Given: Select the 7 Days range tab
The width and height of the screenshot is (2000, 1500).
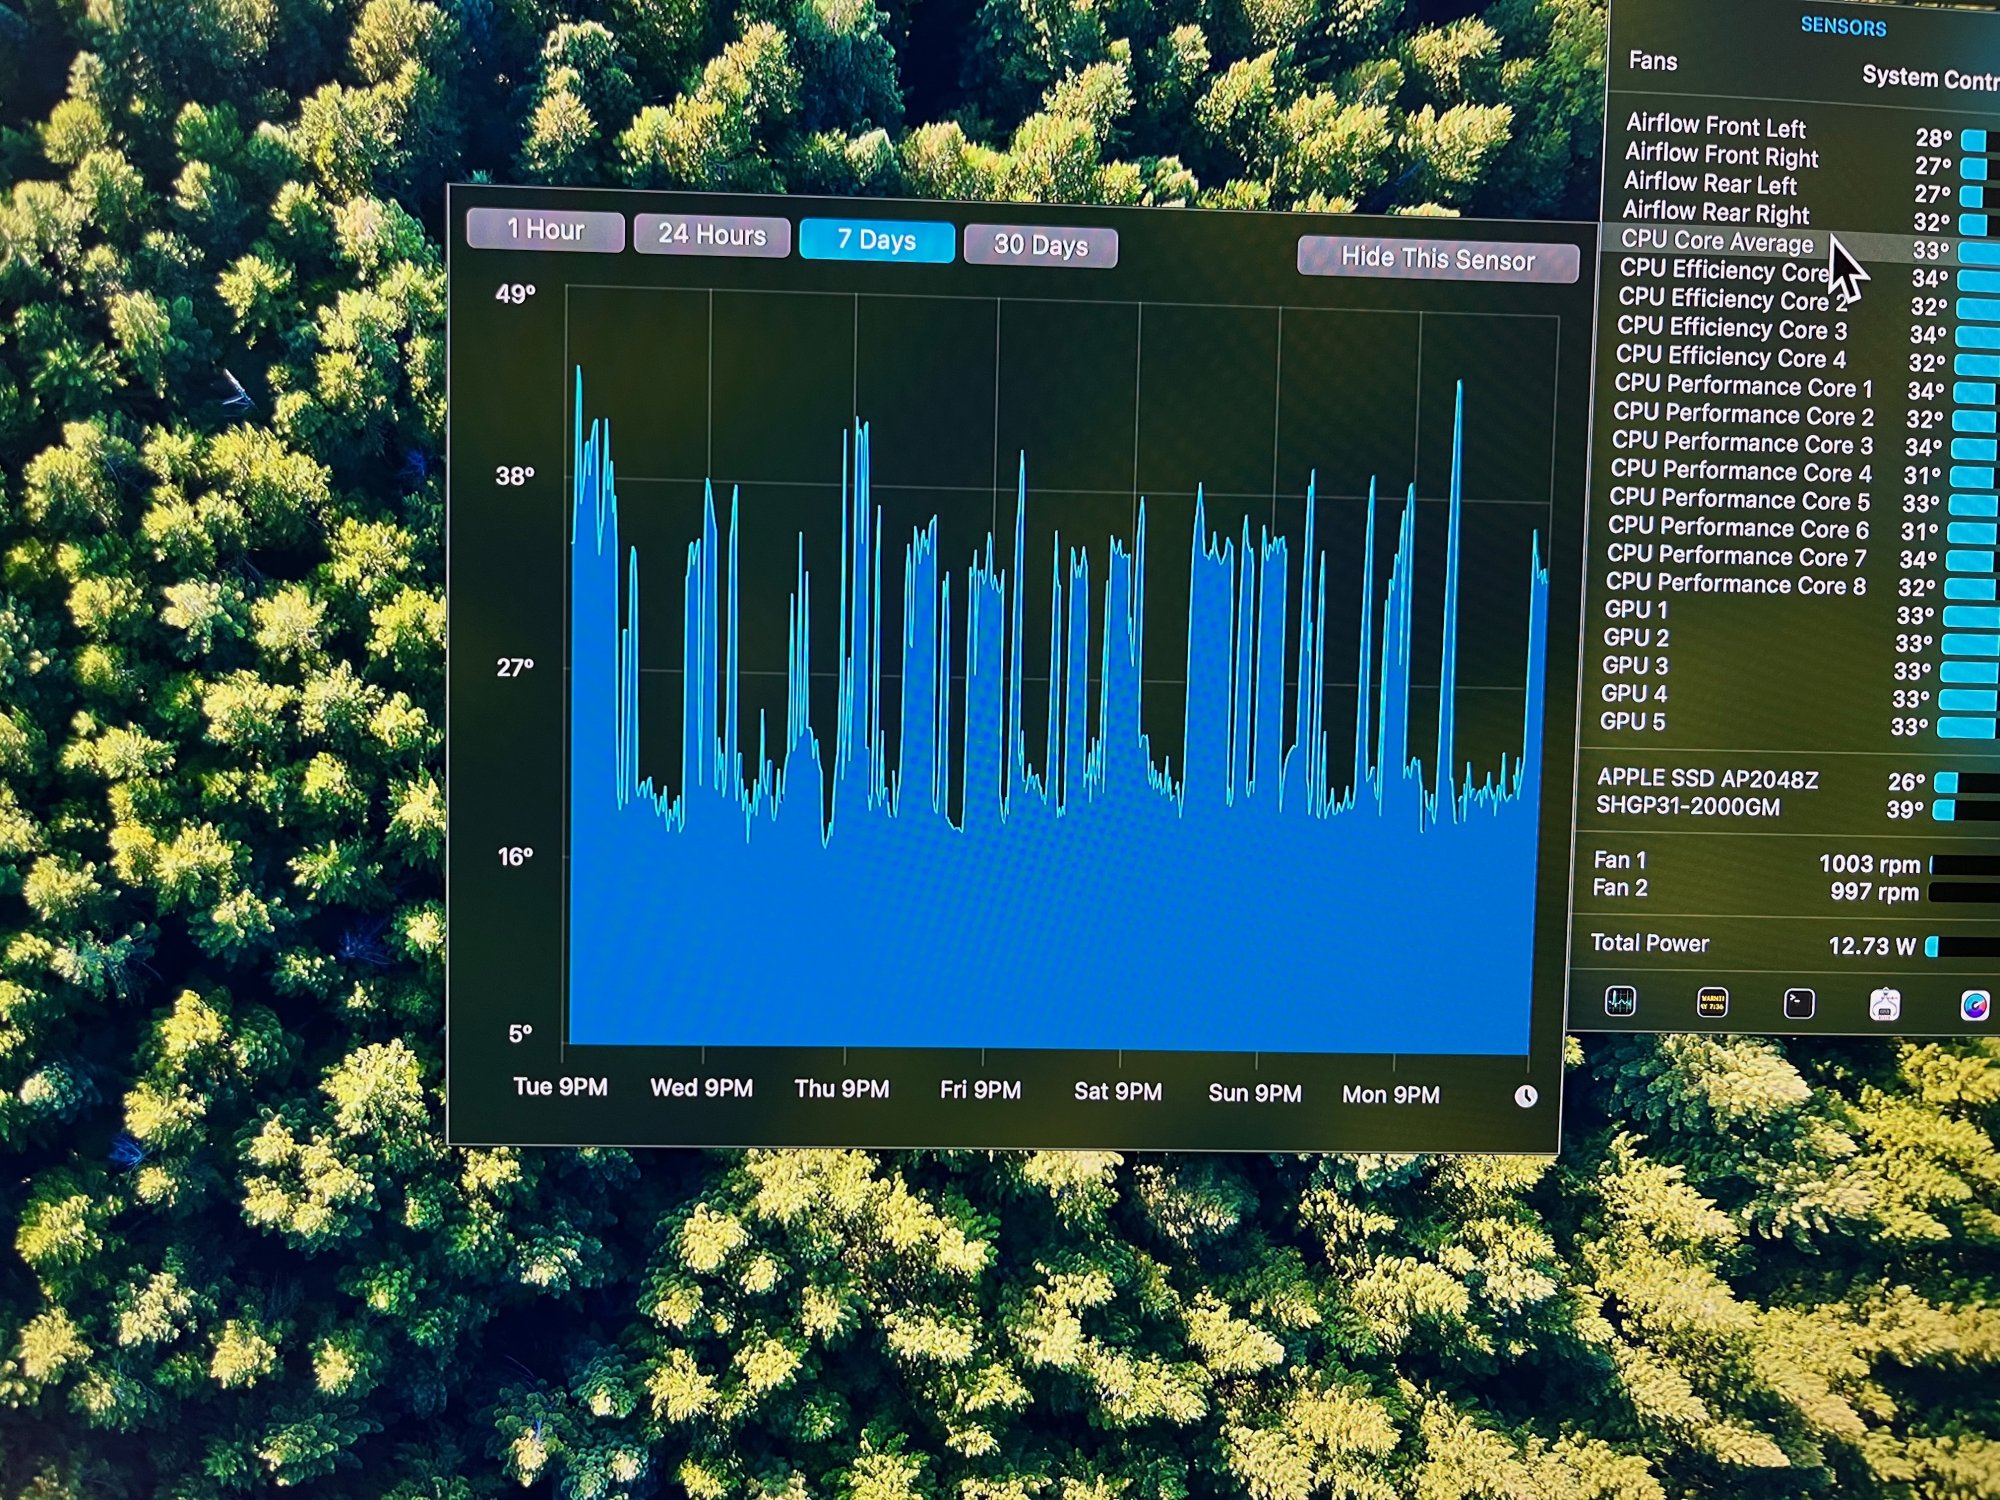Looking at the screenshot, I should coord(876,240).
